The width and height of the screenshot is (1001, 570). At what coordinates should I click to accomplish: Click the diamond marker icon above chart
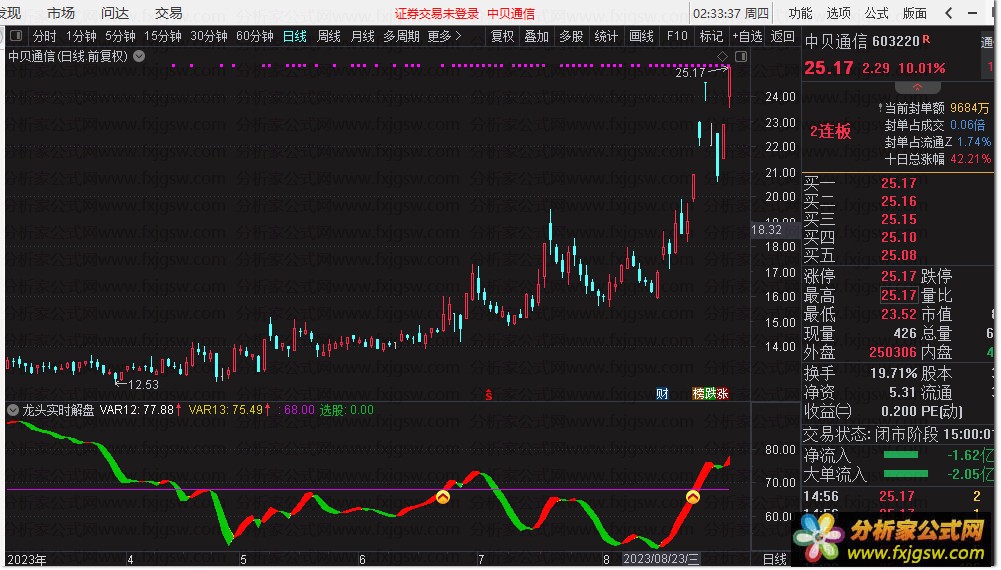(723, 57)
